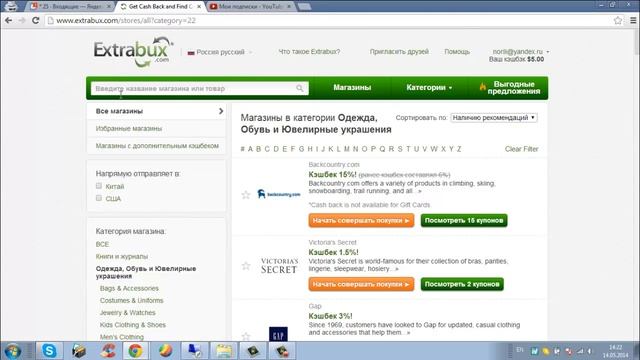Click the Victoria's Secret store name link
Screen dimensions: 640x360
pyautogui.click(x=332, y=242)
